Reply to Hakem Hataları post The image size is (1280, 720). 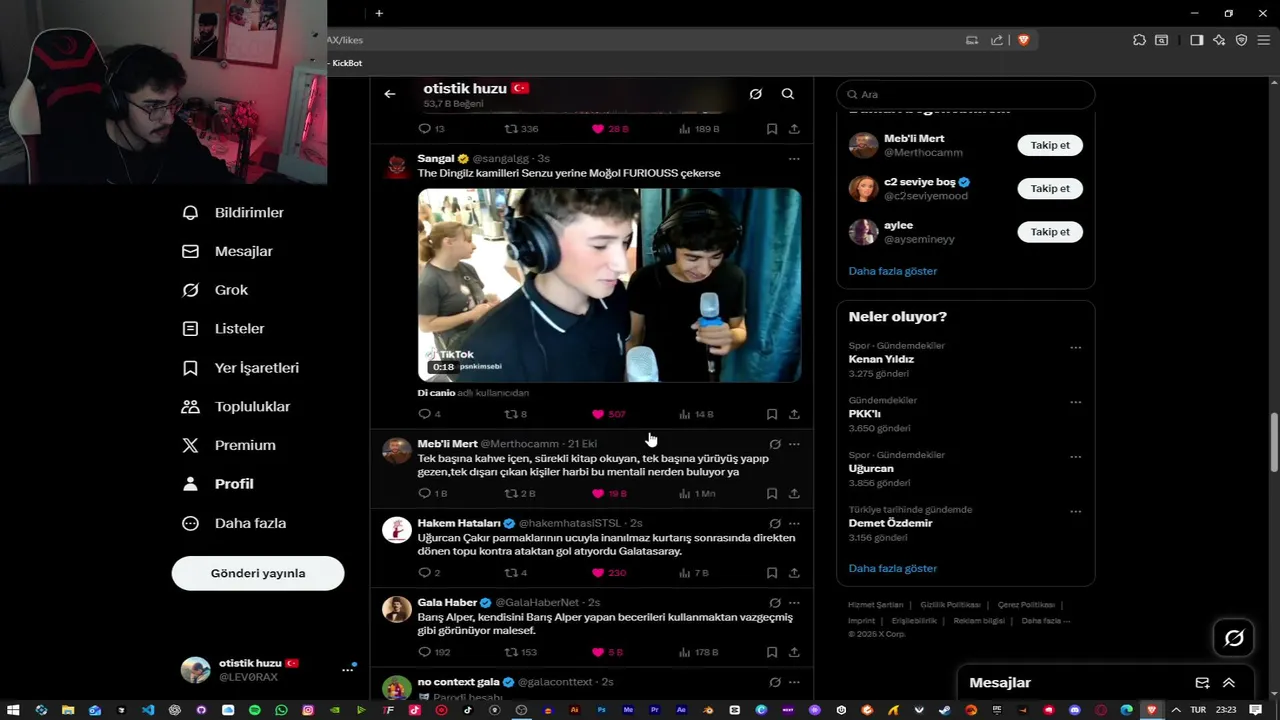coord(424,573)
